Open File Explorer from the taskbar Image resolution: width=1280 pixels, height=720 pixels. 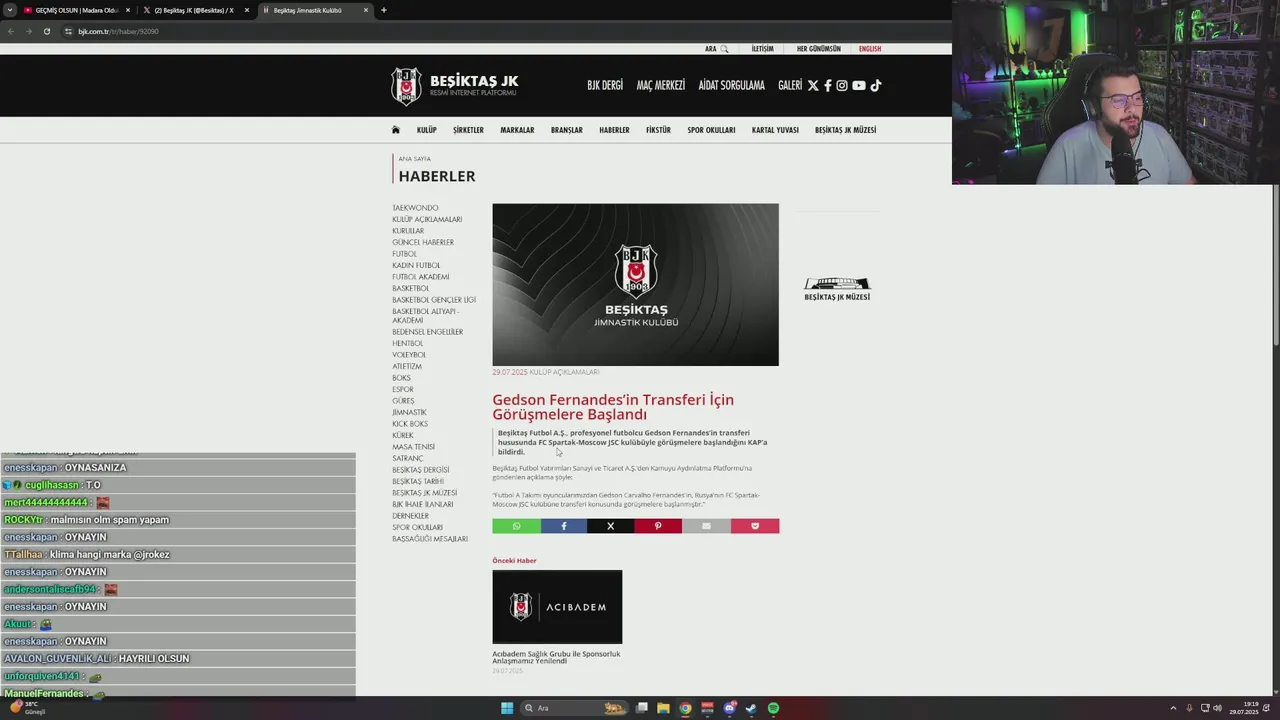tap(663, 708)
